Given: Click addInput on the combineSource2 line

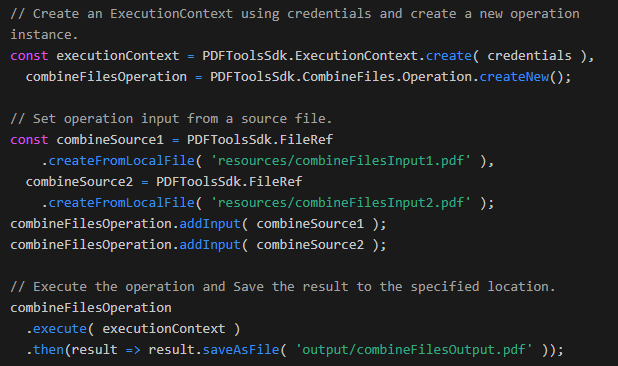Looking at the screenshot, I should (x=210, y=245).
